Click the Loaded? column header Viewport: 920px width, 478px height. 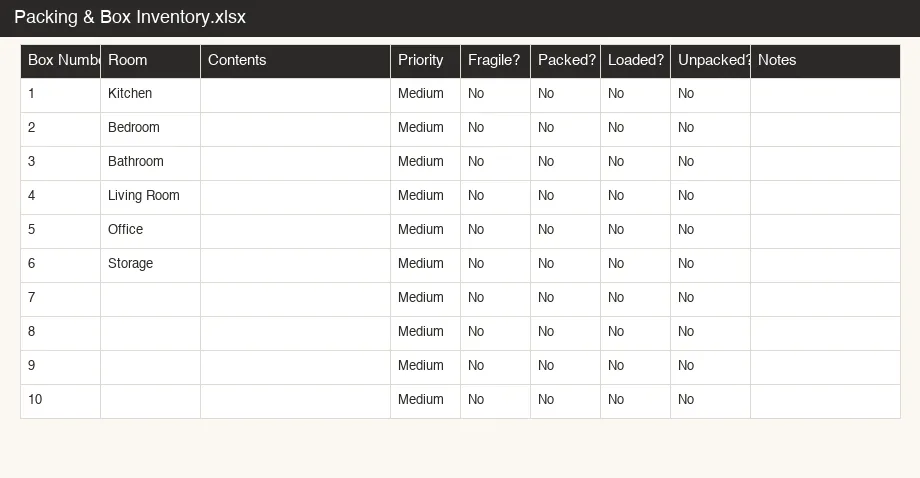635,61
